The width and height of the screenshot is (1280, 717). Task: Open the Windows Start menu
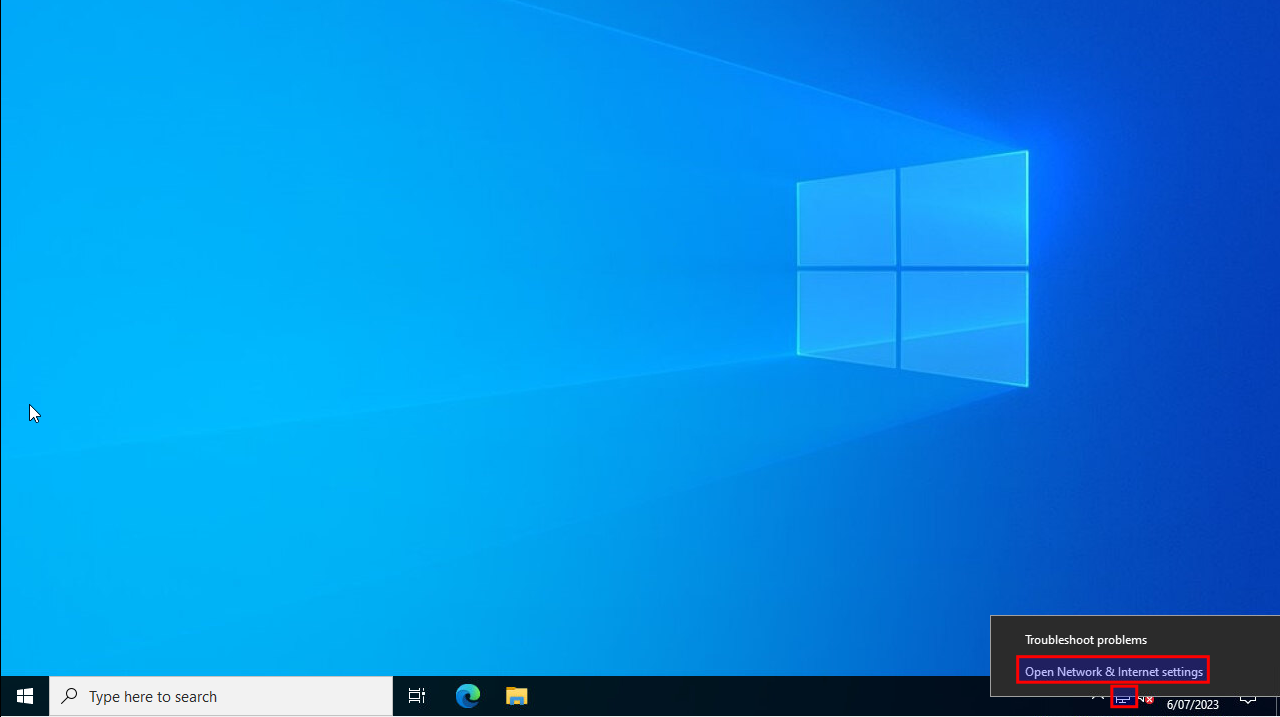click(x=24, y=696)
